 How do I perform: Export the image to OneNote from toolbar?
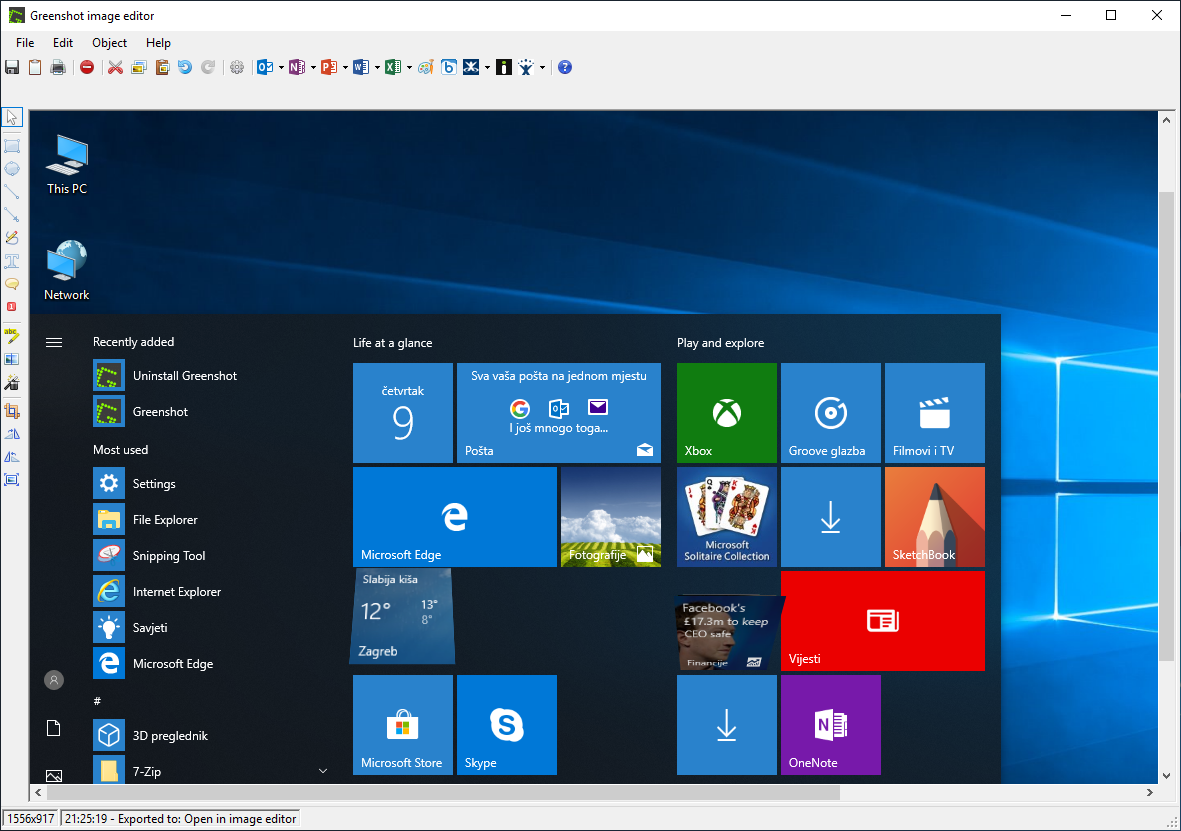(297, 67)
